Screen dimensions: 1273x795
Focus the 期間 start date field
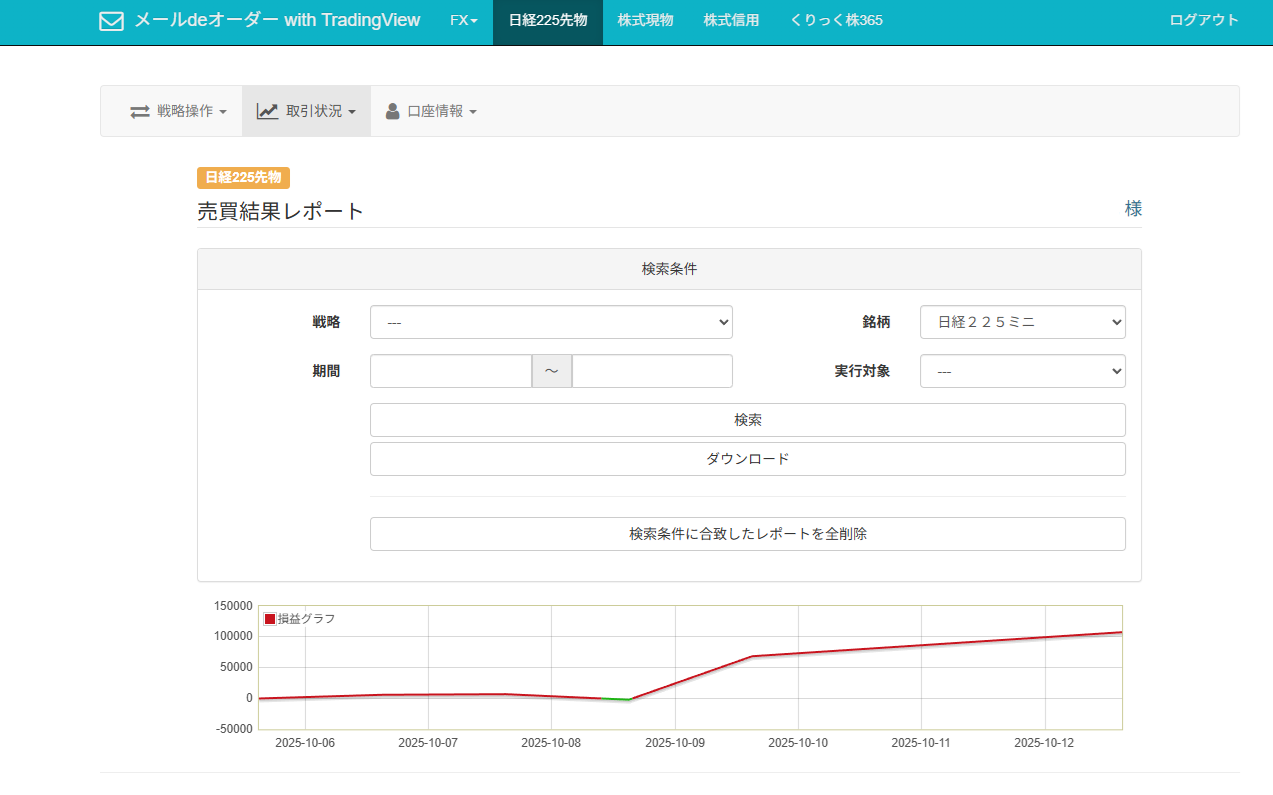point(450,371)
